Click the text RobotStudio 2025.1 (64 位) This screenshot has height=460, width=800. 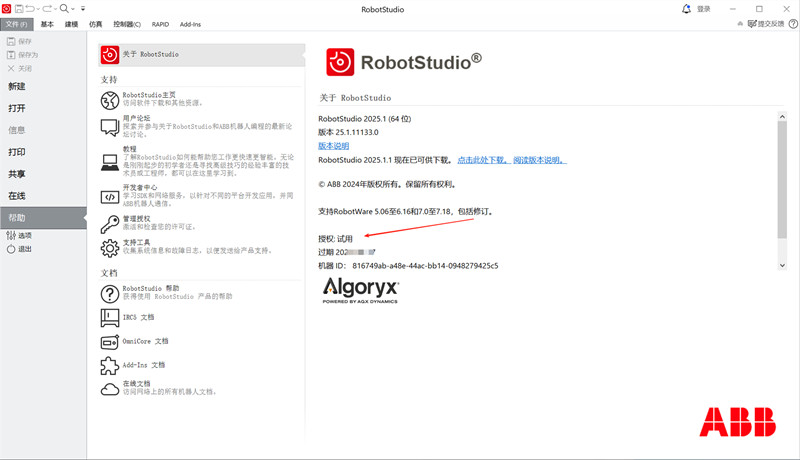click(x=364, y=118)
